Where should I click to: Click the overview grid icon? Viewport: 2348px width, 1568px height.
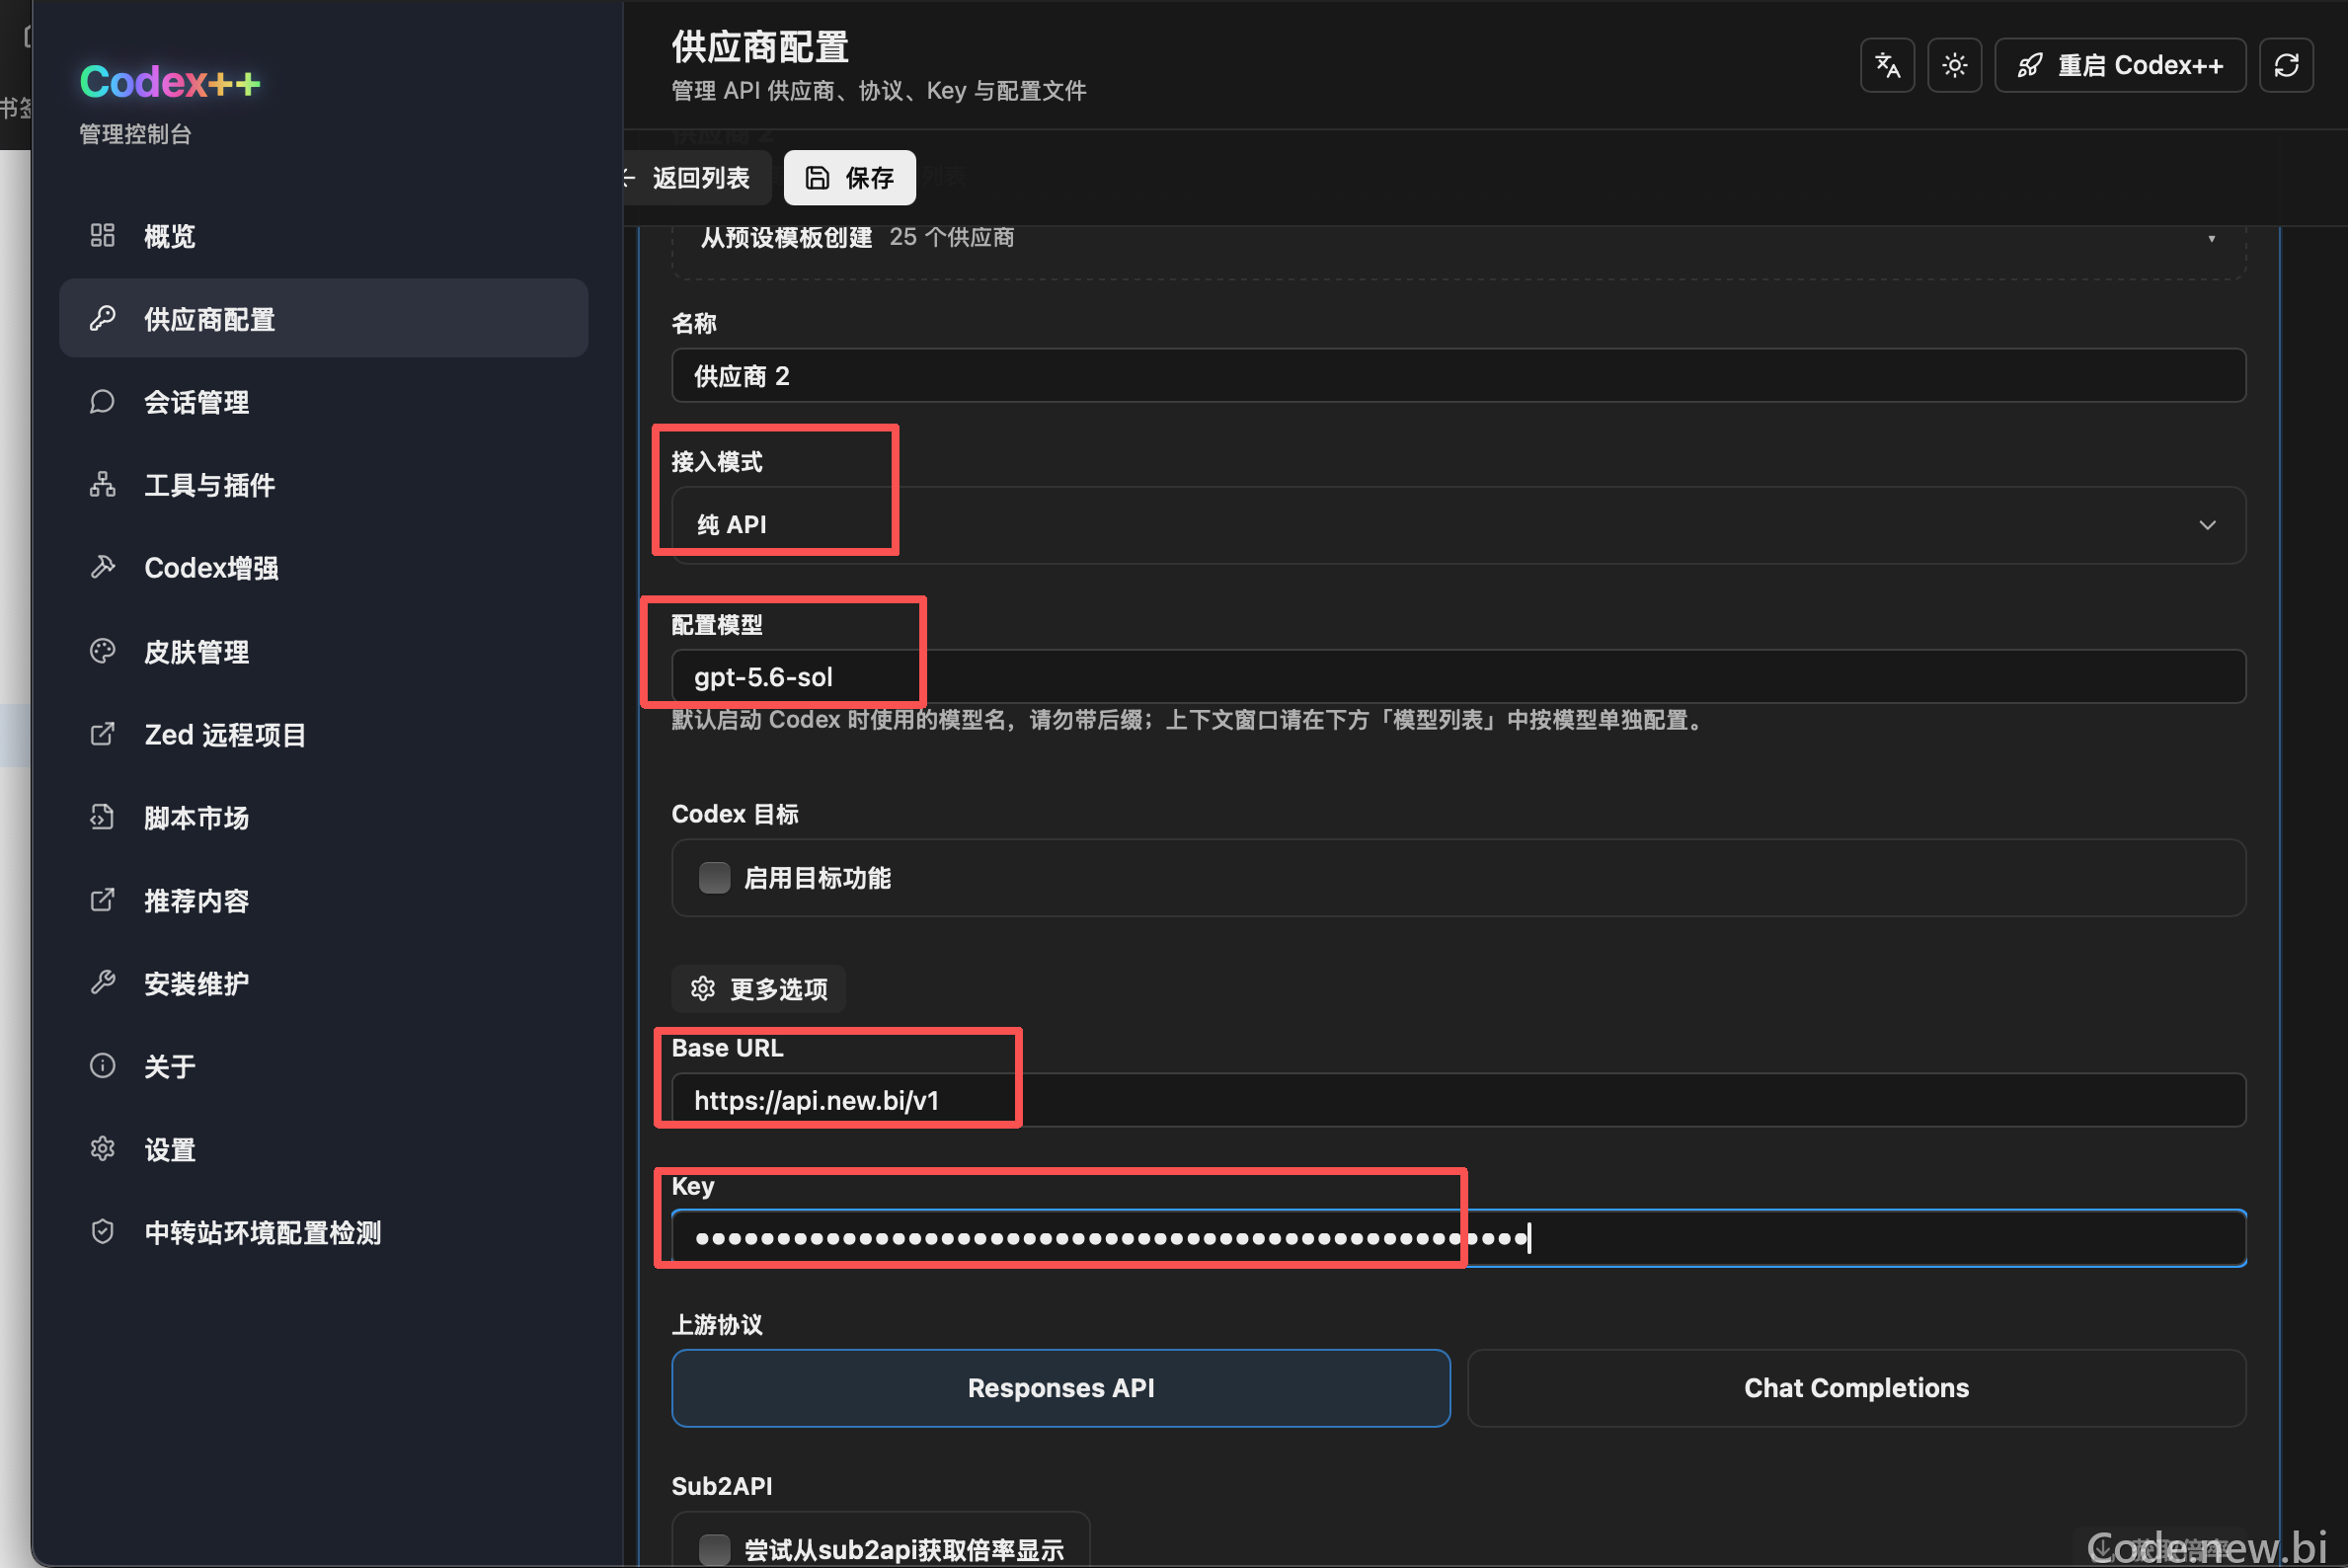pos(102,235)
